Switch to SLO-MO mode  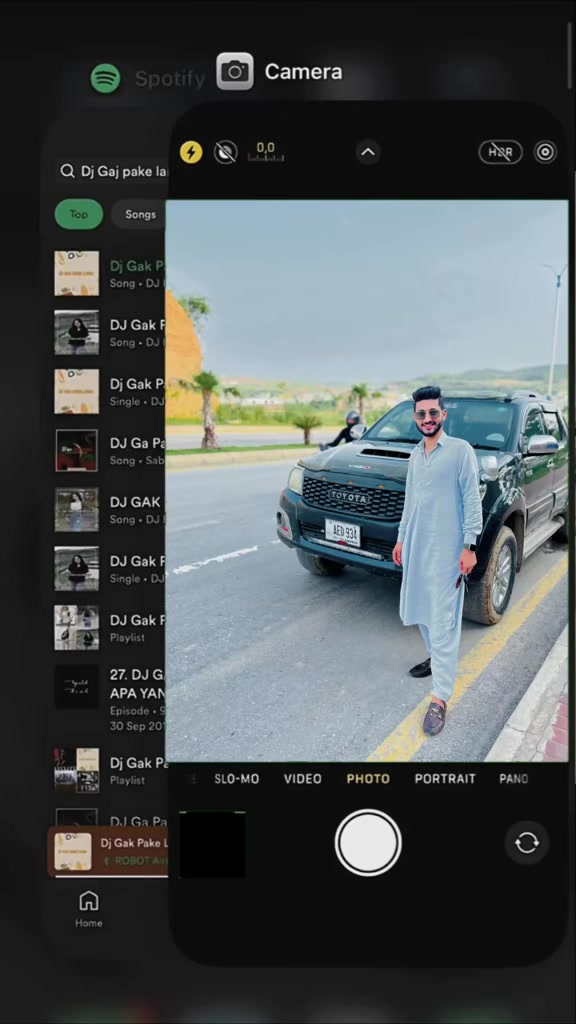click(x=236, y=779)
